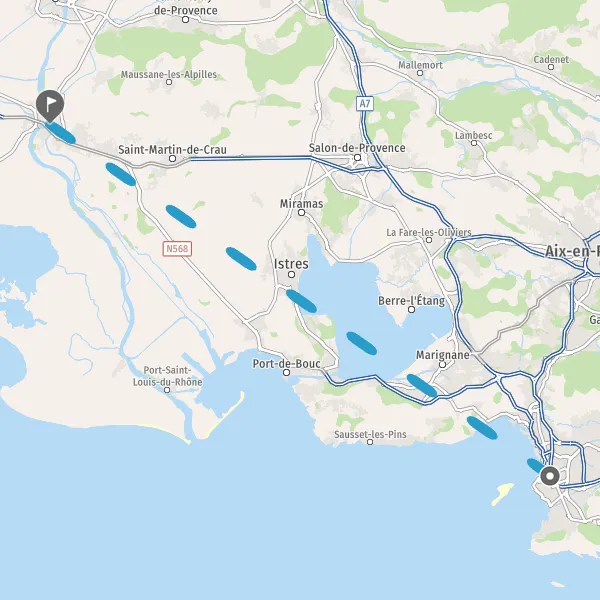Screen dimensions: 600x600
Task: Click the Port-de-Bouc town label
Action: 287,364
